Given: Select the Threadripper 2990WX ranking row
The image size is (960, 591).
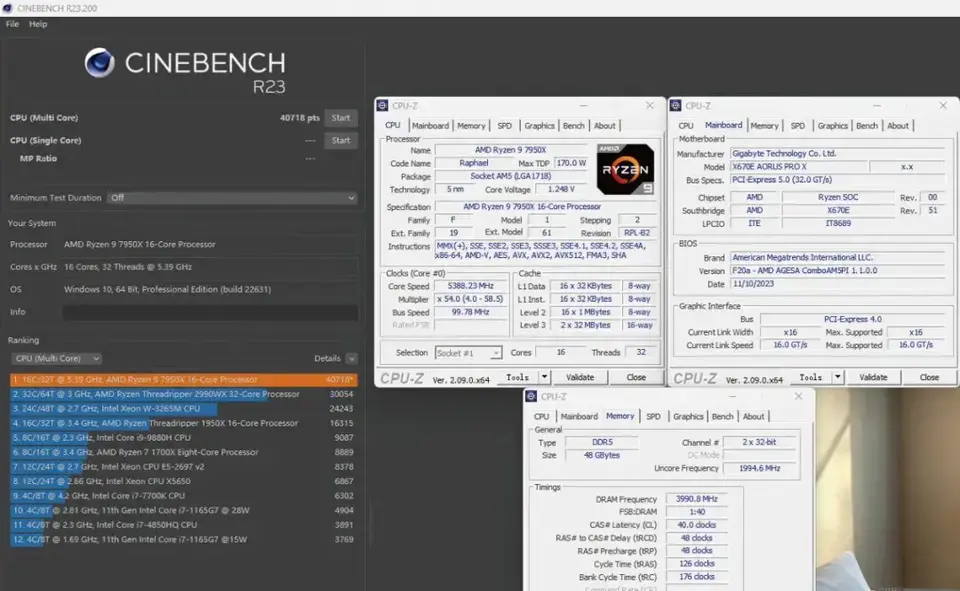Looking at the screenshot, I should (184, 394).
